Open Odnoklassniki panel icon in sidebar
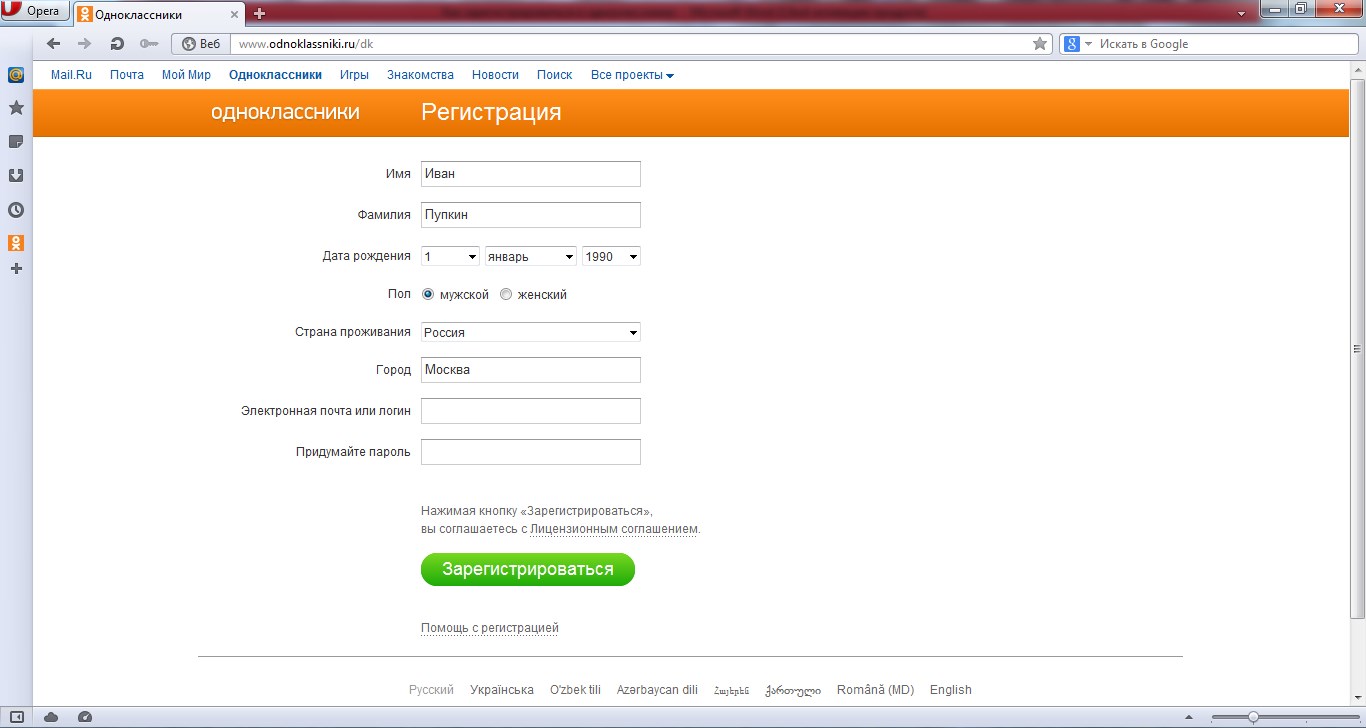1366x728 pixels. click(16, 243)
